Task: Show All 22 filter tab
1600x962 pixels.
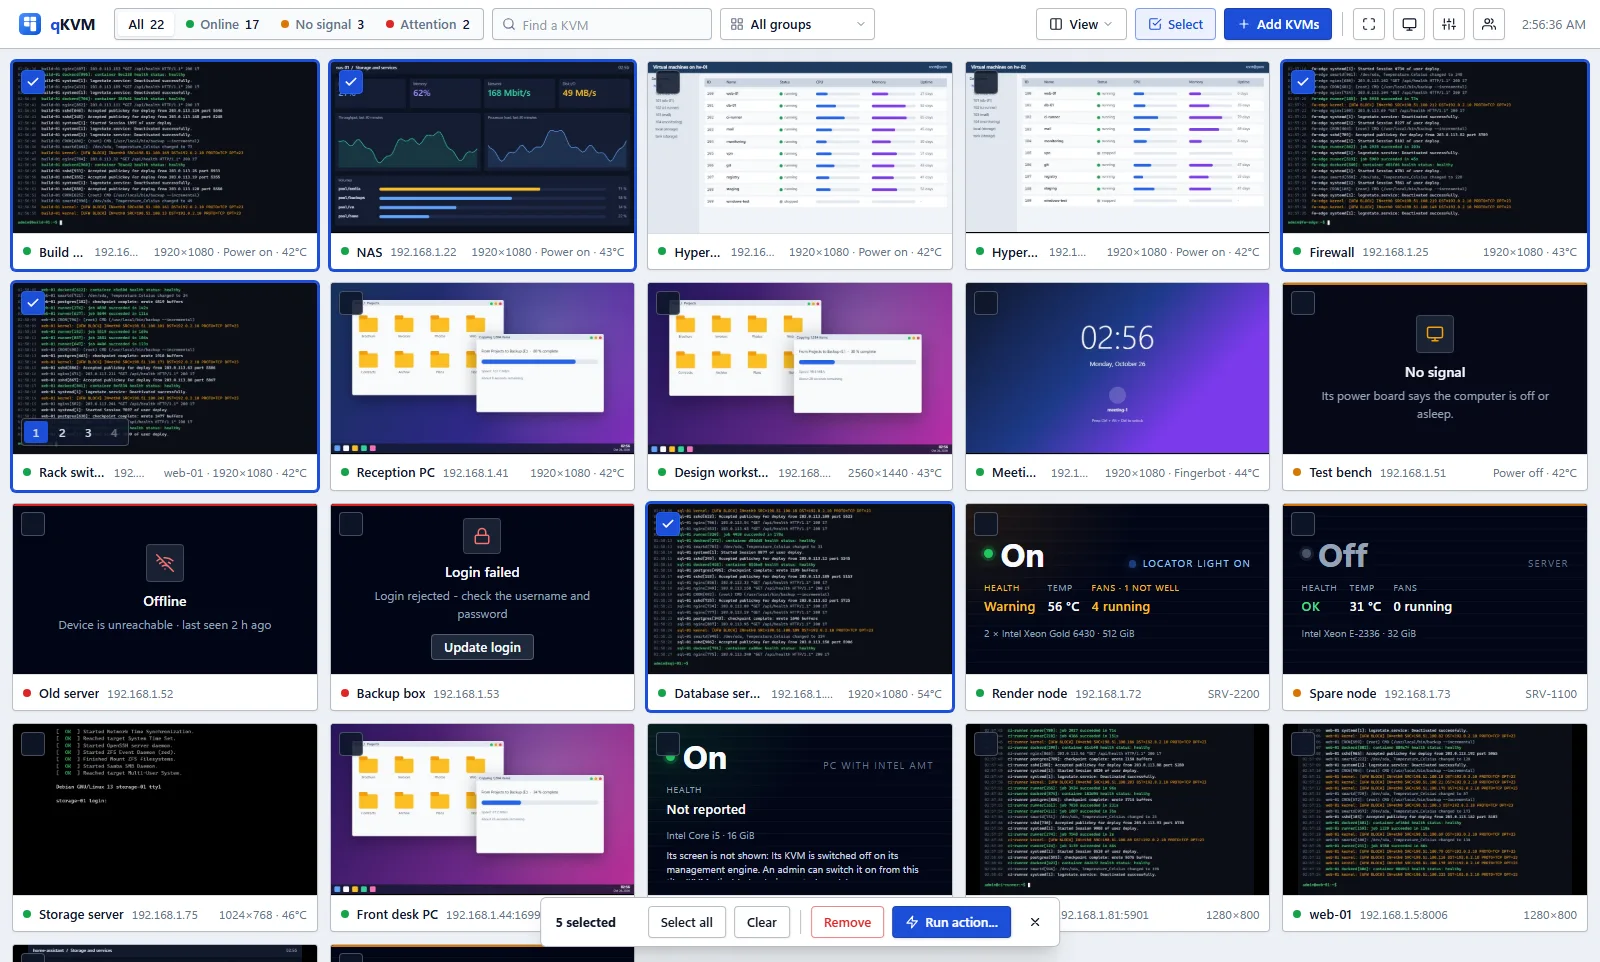Action: 146,24
